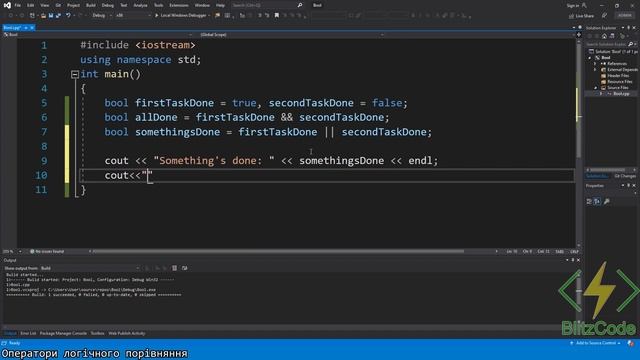Open the Git menu
The height and width of the screenshot is (360, 640).
point(58,5)
